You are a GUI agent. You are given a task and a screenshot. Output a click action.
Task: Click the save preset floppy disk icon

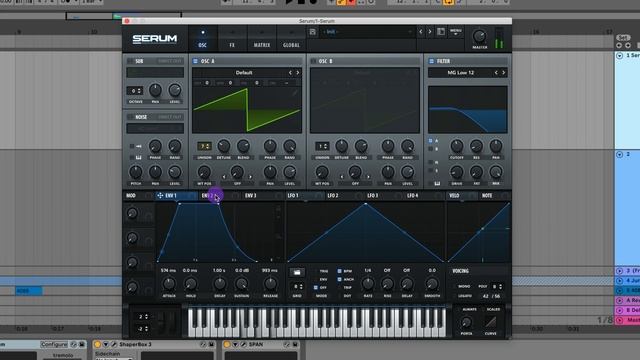pyautogui.click(x=313, y=32)
